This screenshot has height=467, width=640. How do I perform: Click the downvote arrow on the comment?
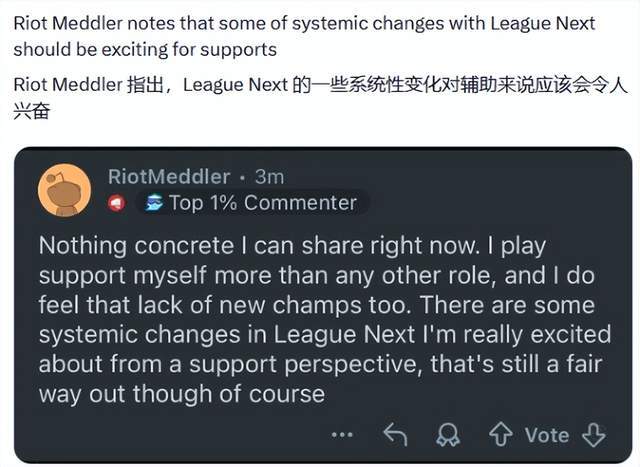click(595, 435)
